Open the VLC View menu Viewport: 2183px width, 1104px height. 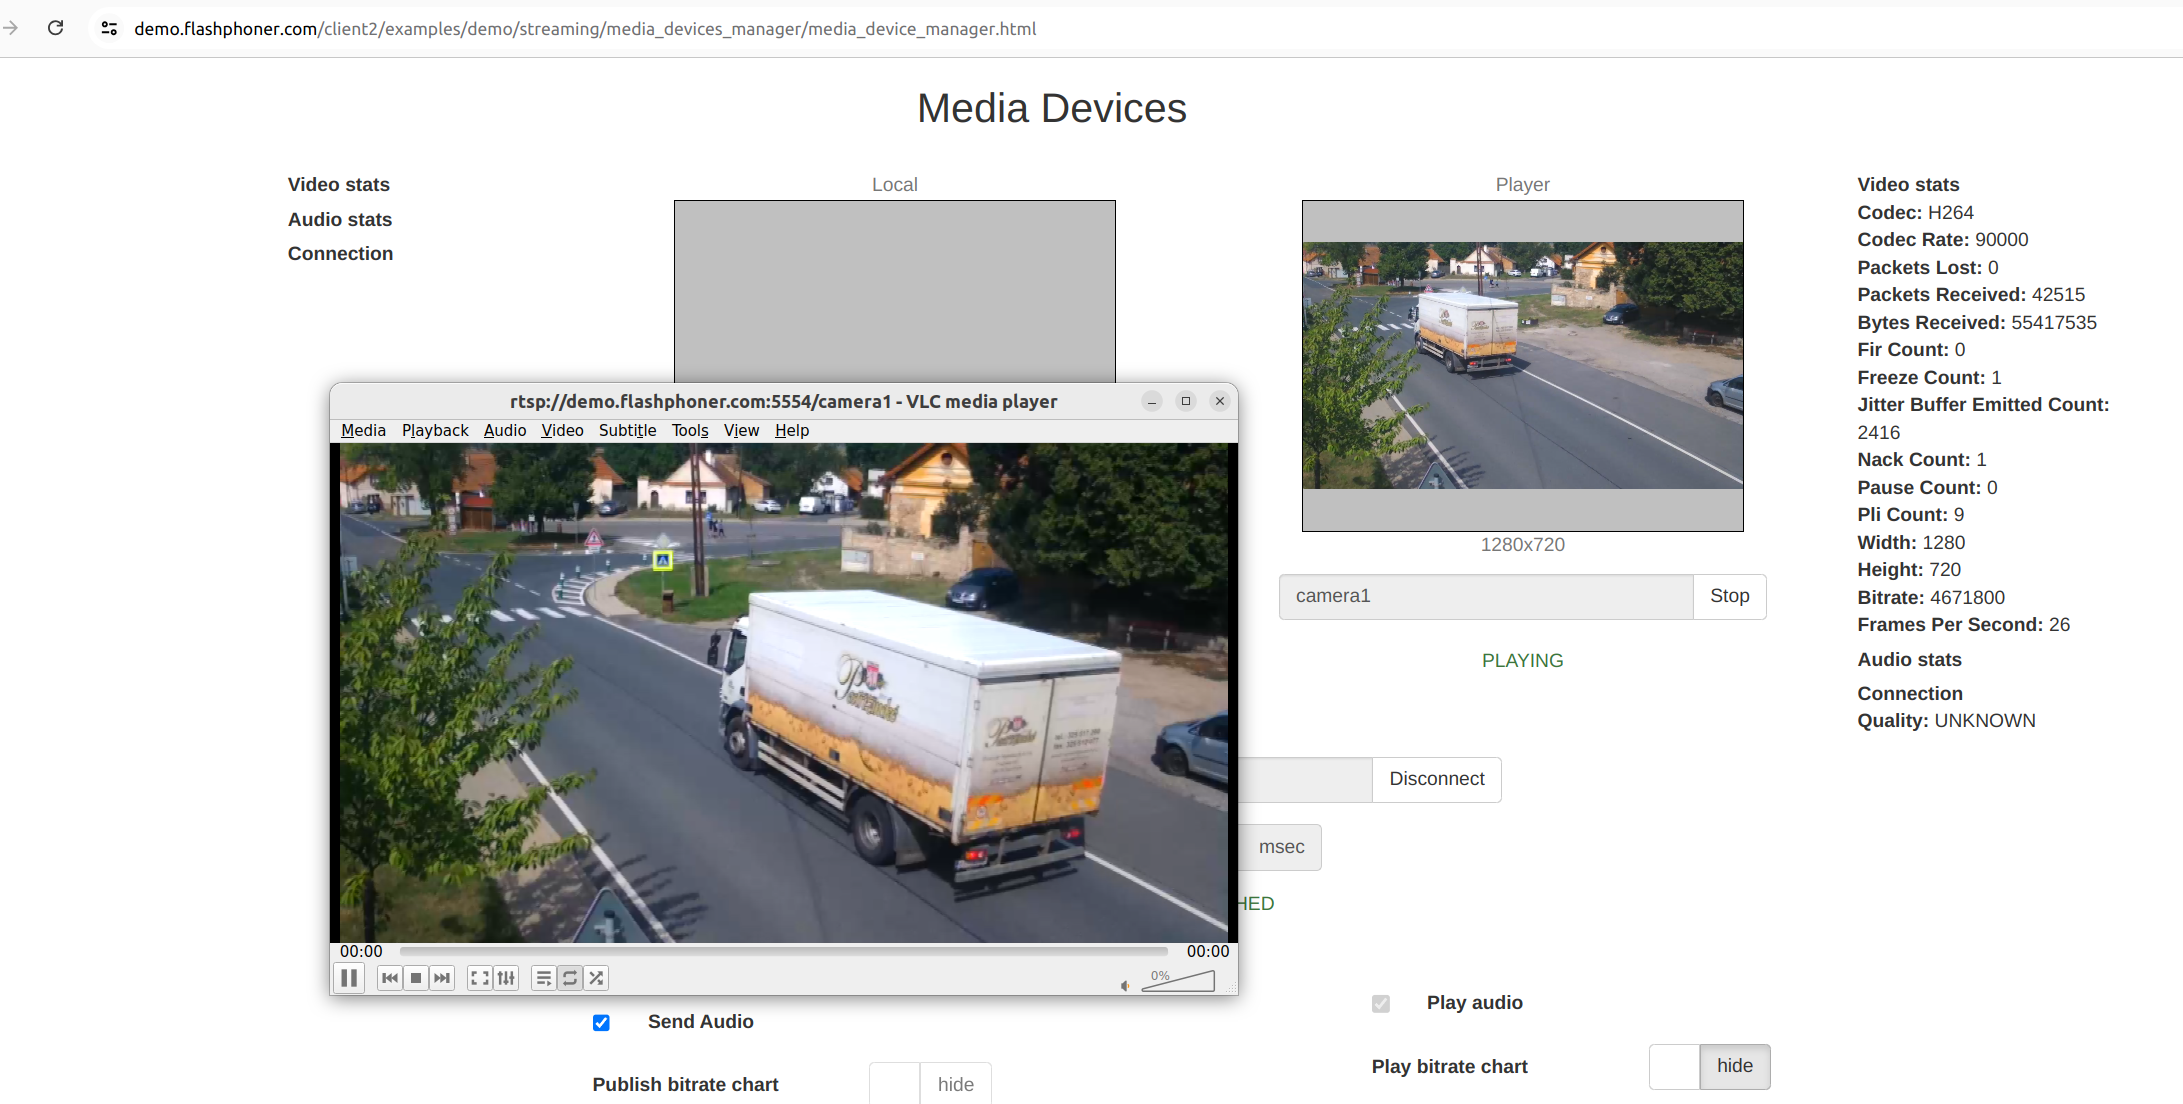coord(741,430)
